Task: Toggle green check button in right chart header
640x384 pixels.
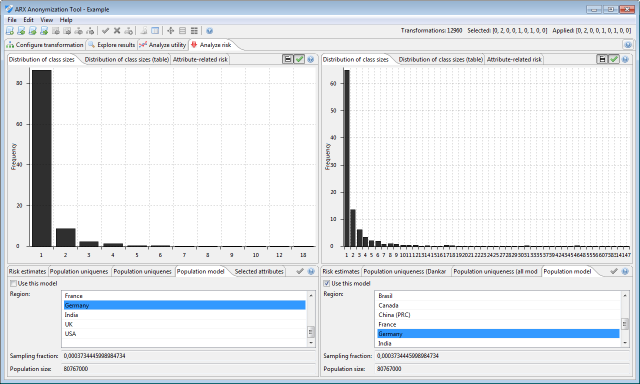Action: pyautogui.click(x=613, y=60)
